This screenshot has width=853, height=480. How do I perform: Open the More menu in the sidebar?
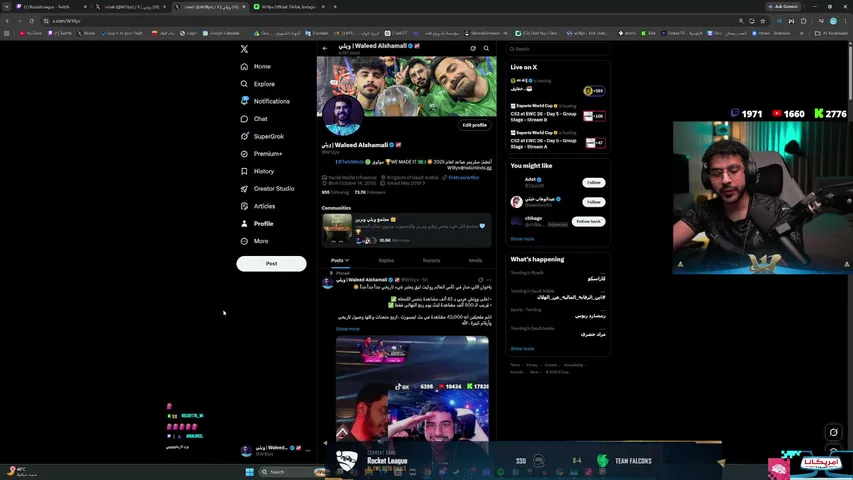coord(255,241)
